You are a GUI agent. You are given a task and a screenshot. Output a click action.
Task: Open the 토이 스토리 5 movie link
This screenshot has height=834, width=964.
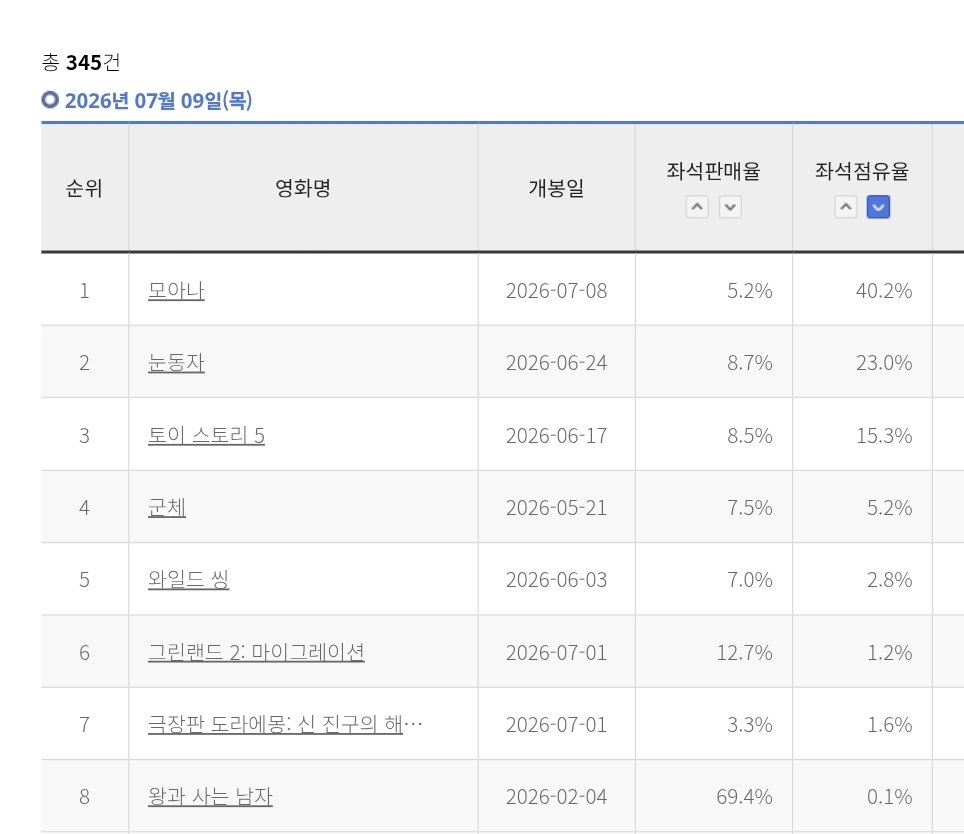coord(206,435)
